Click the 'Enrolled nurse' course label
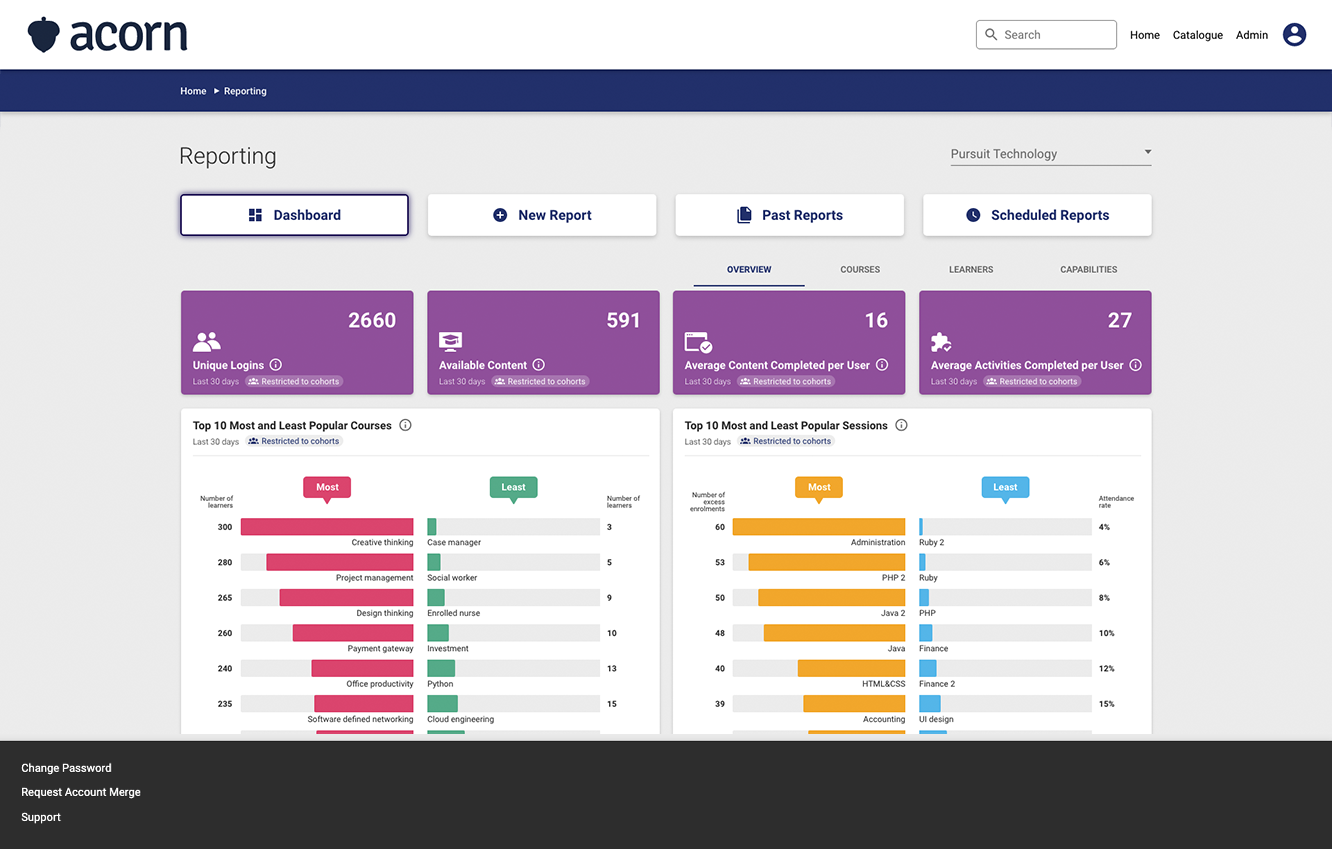 pyautogui.click(x=454, y=613)
